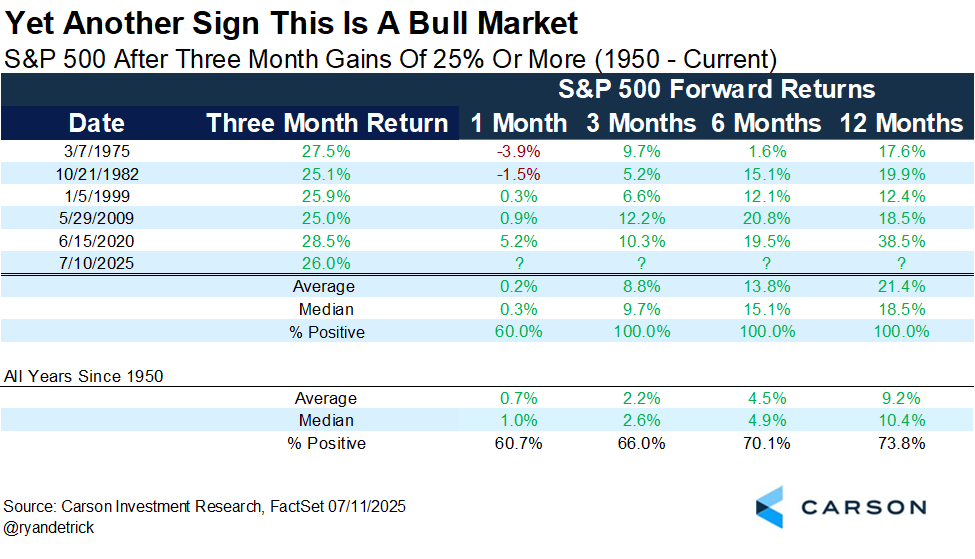975x559 pixels.
Task: Click the All Years Since 1950 label
Action: click(83, 376)
